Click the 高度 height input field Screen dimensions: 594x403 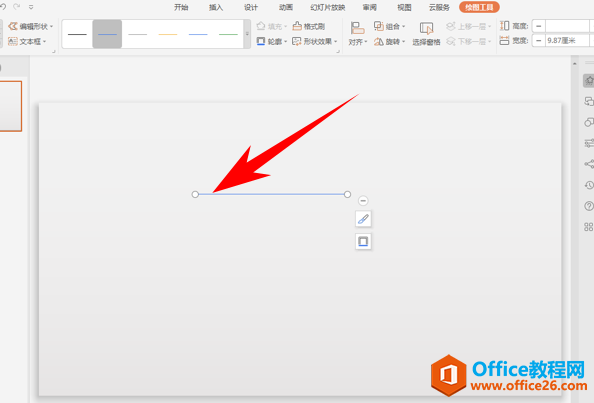pyautogui.click(x=567, y=26)
